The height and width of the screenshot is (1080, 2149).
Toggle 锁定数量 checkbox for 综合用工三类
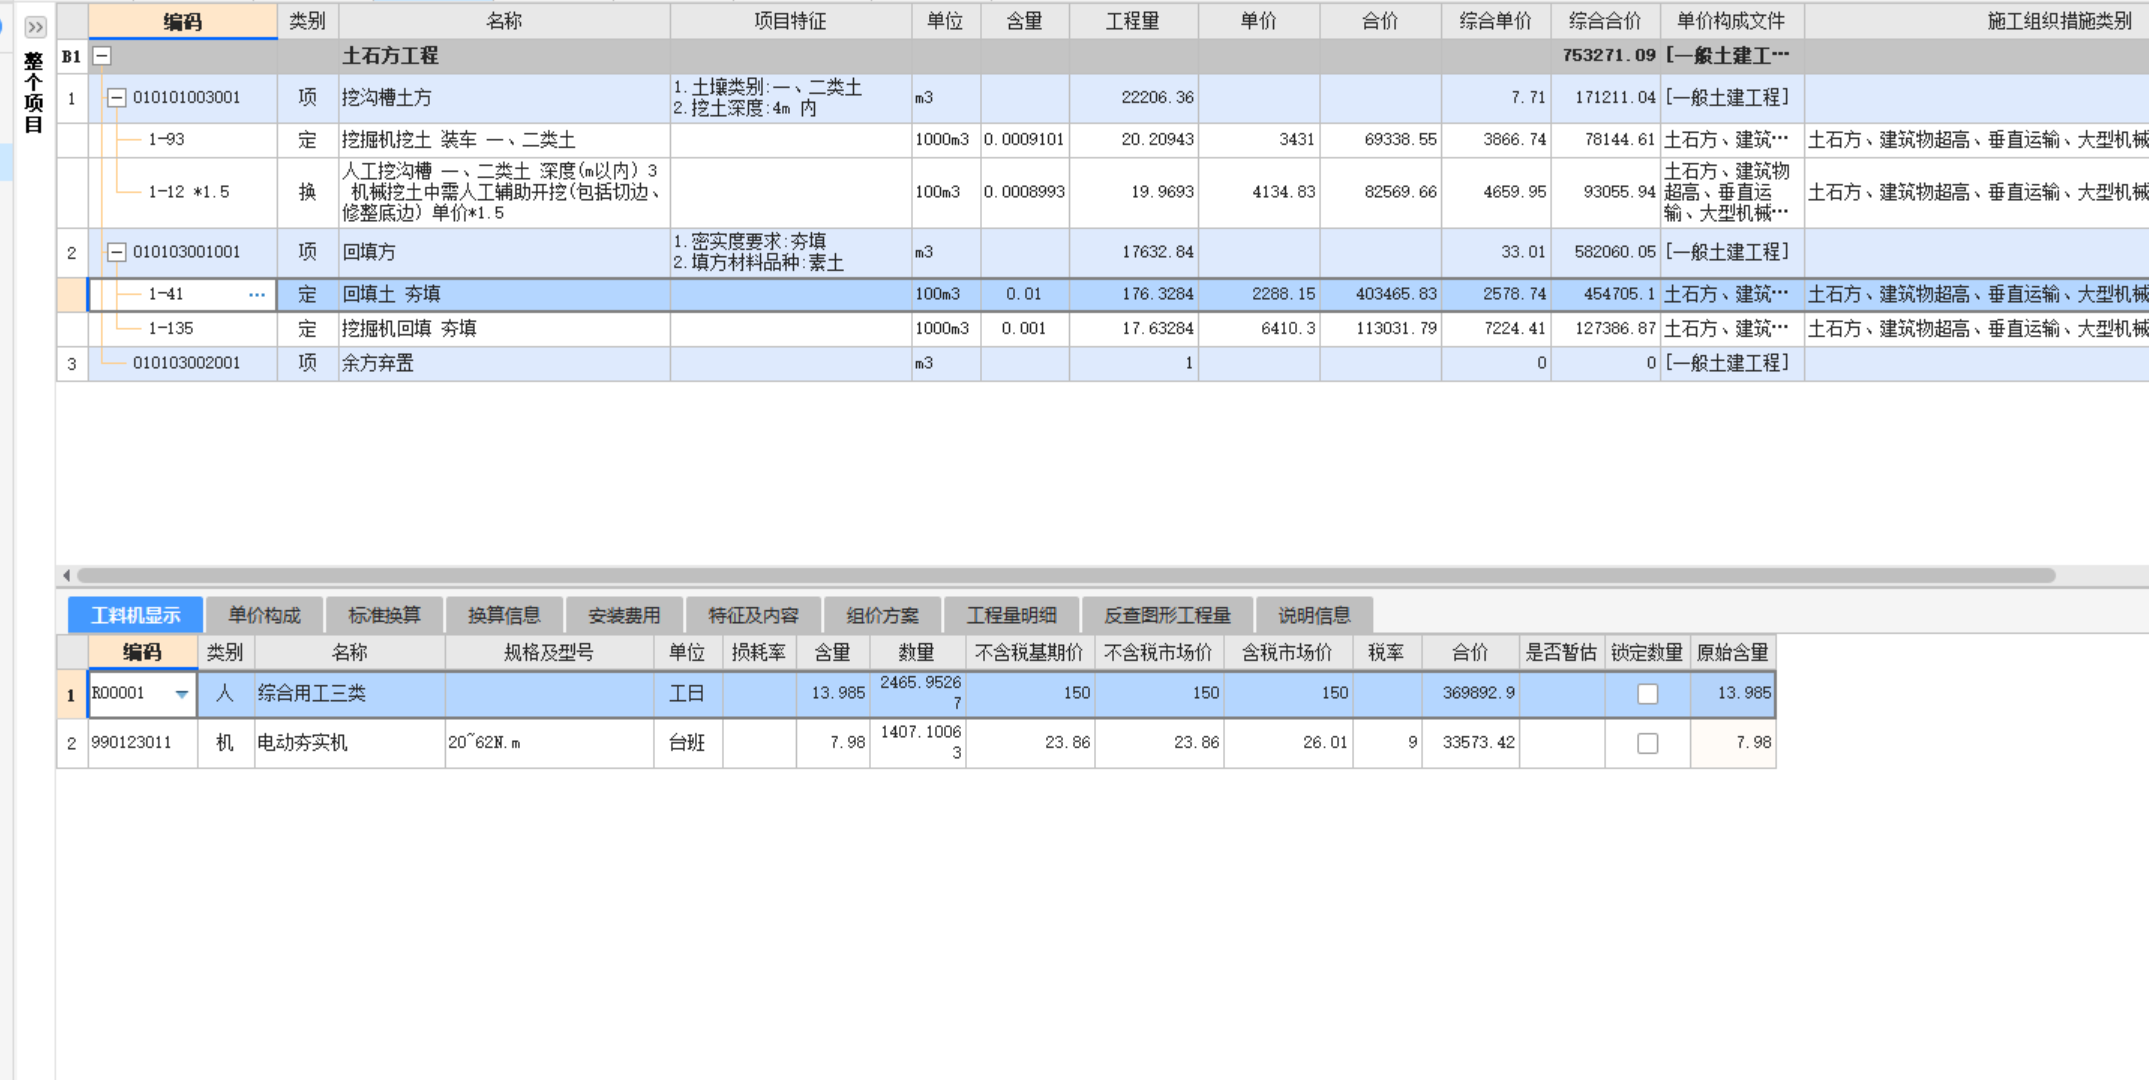pos(1647,694)
